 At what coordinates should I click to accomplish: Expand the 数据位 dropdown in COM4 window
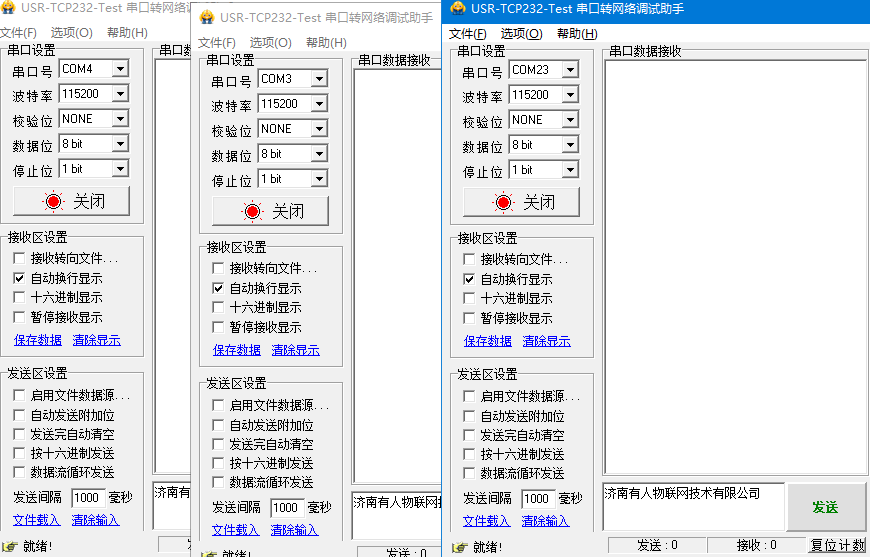pos(120,144)
